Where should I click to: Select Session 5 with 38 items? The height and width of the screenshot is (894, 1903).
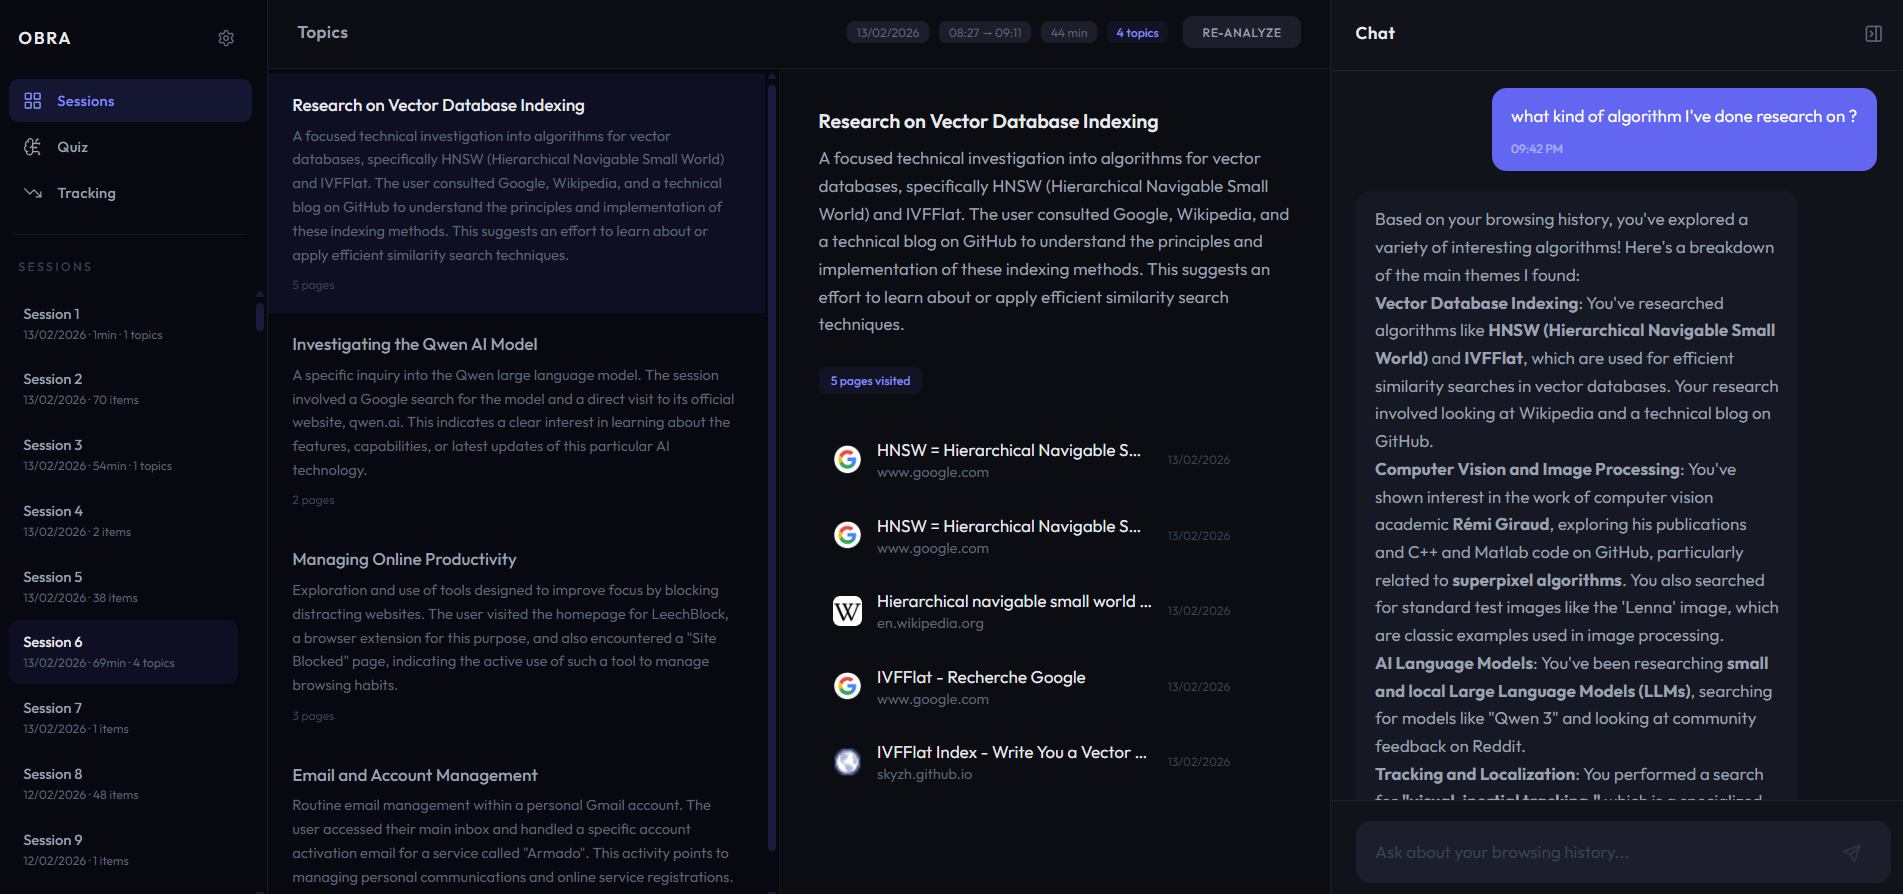pyautogui.click(x=124, y=586)
